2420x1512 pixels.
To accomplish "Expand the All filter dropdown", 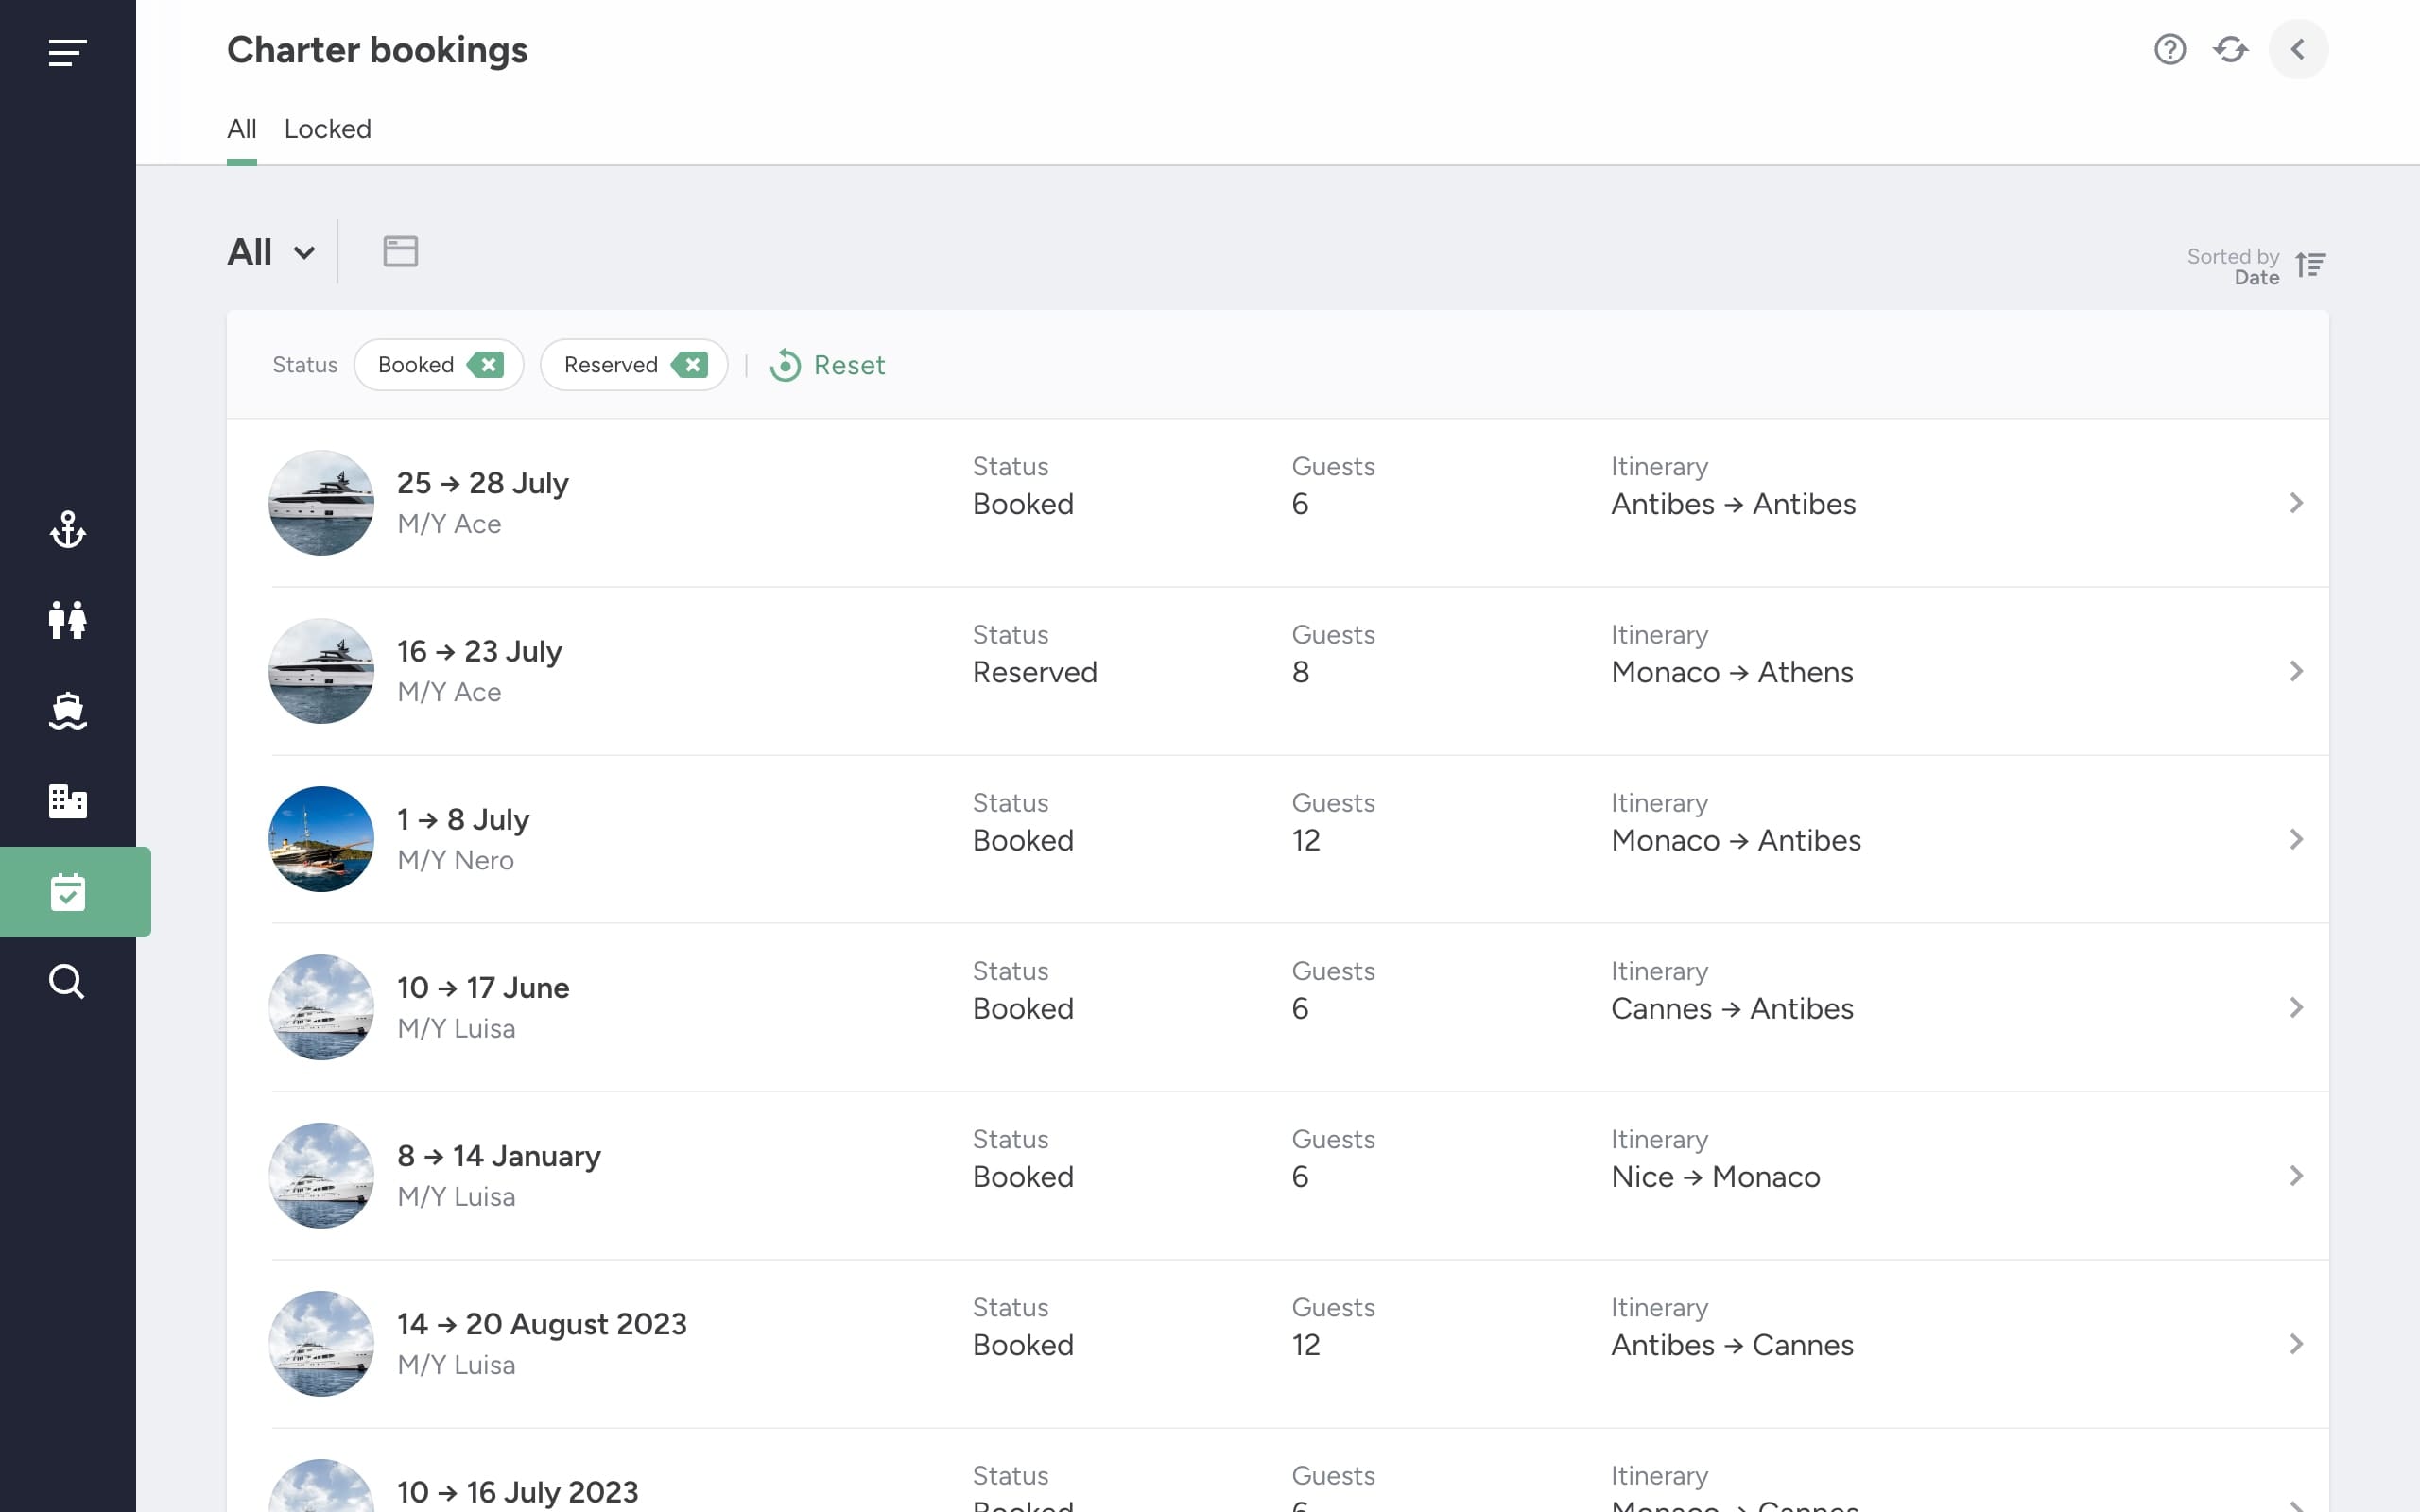I will (x=271, y=252).
